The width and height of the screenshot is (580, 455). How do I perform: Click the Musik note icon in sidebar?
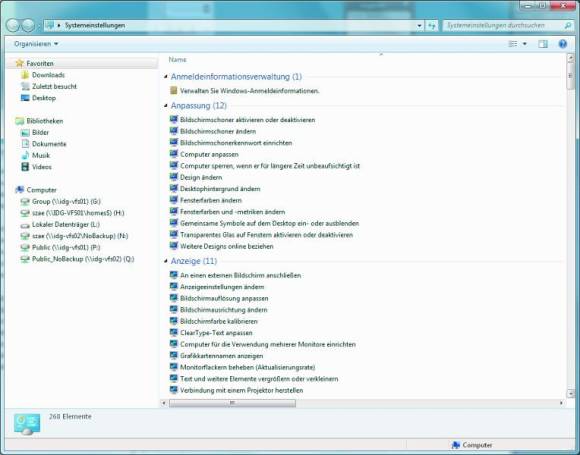coord(25,155)
